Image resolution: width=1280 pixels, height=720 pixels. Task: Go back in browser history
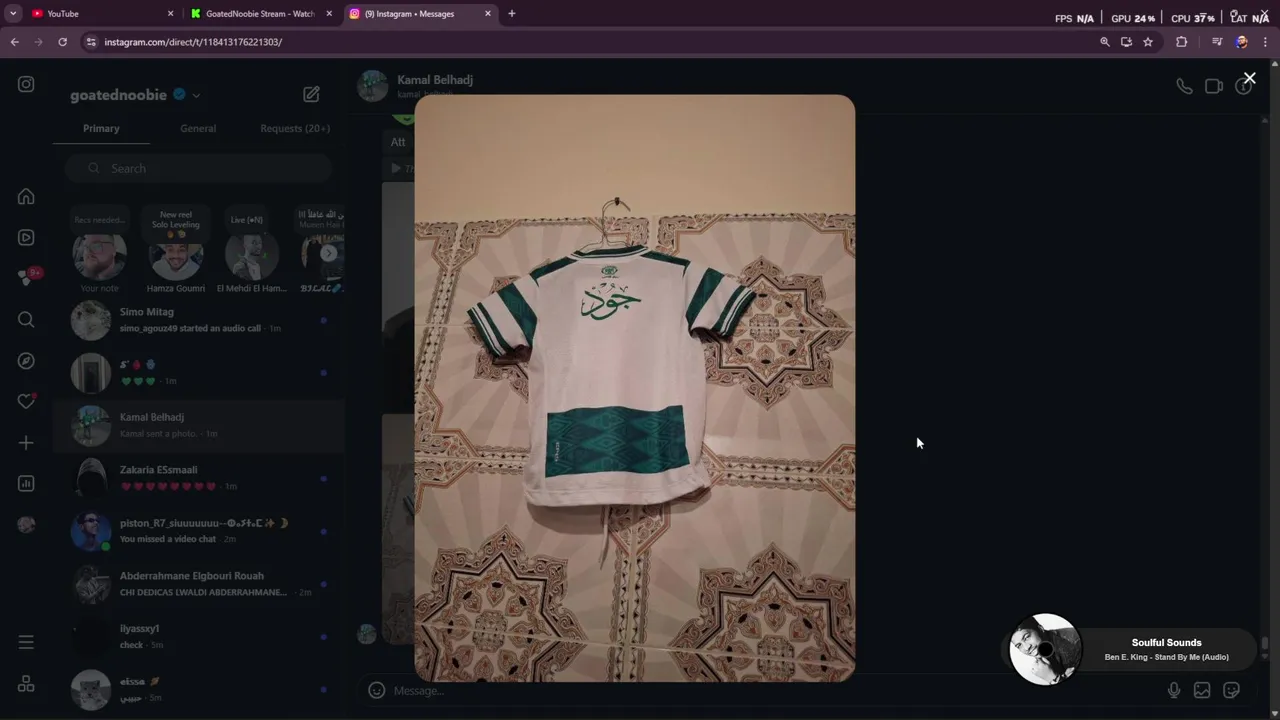(14, 42)
